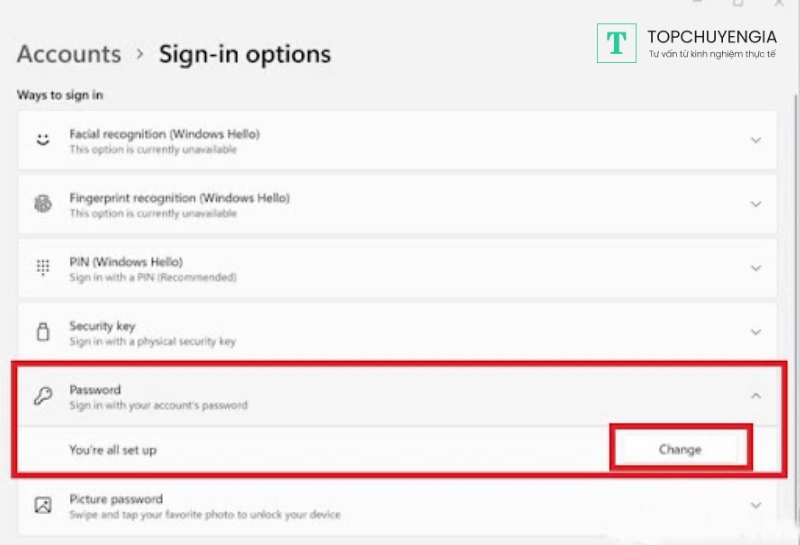The width and height of the screenshot is (800, 545).
Task: Expand the PIN (Windows Hello) chevron
Action: pyautogui.click(x=756, y=268)
